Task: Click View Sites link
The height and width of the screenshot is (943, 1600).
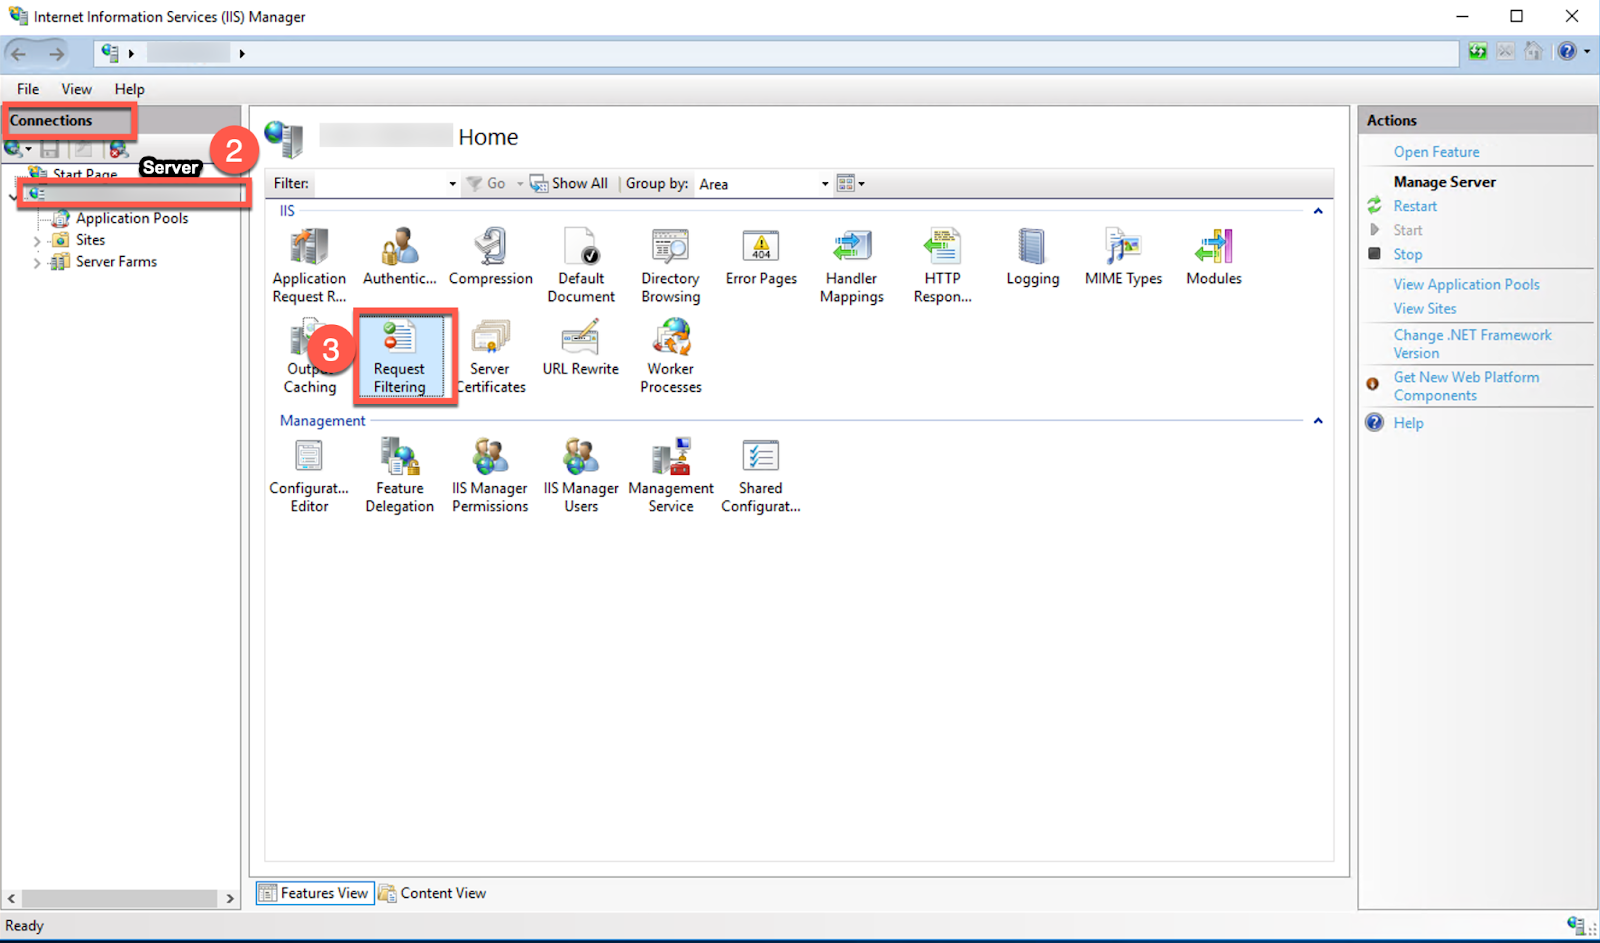Action: (x=1425, y=309)
